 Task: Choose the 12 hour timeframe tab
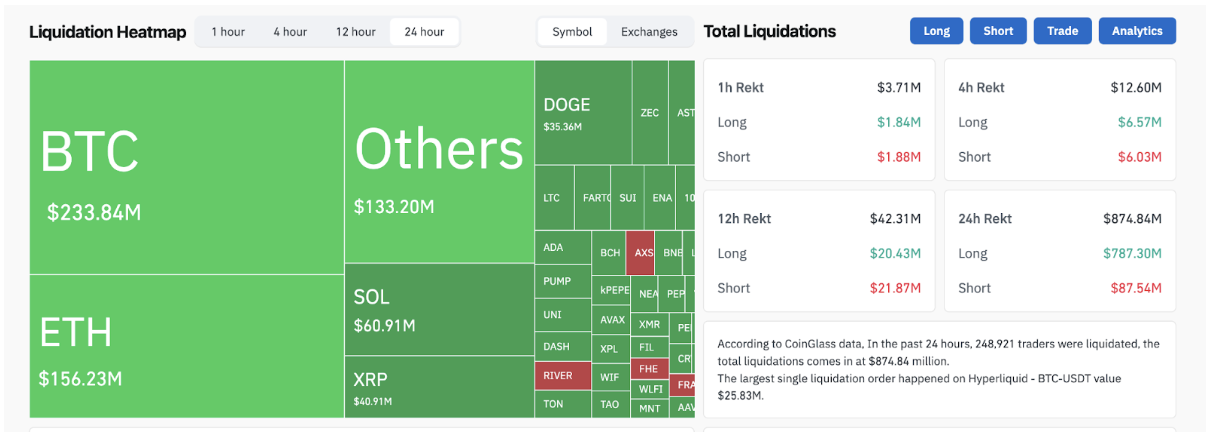(x=355, y=32)
